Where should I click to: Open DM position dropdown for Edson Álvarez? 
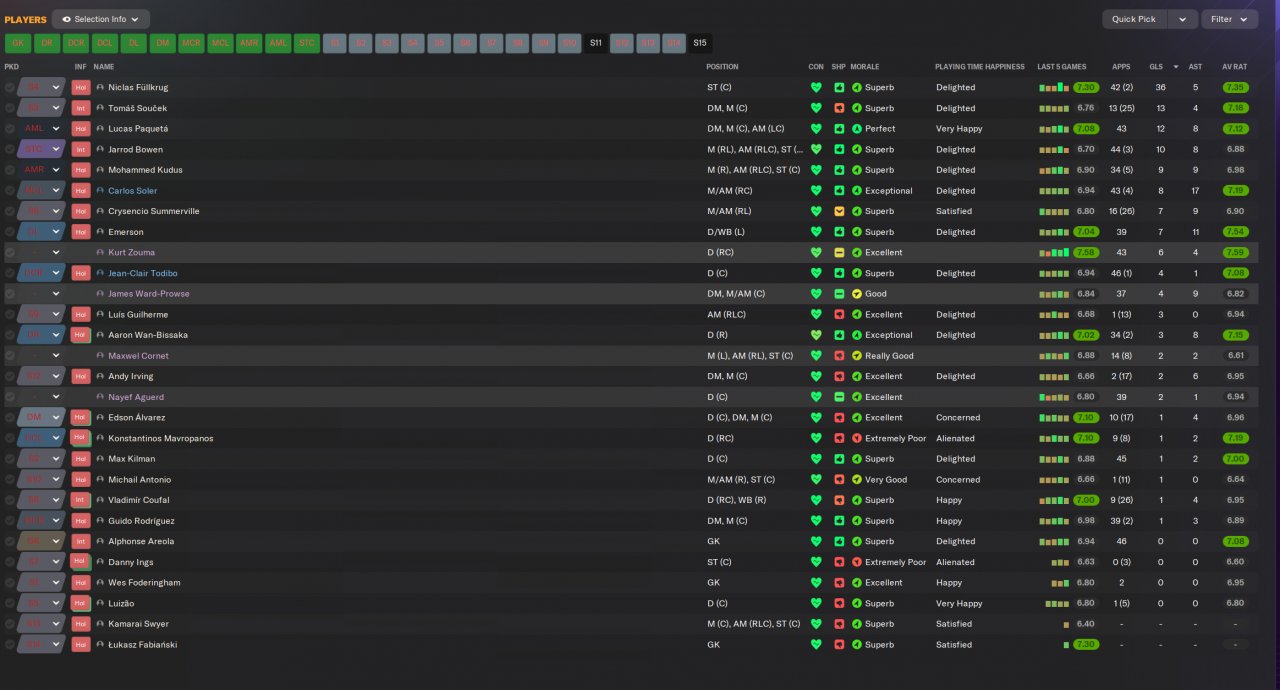coord(56,417)
